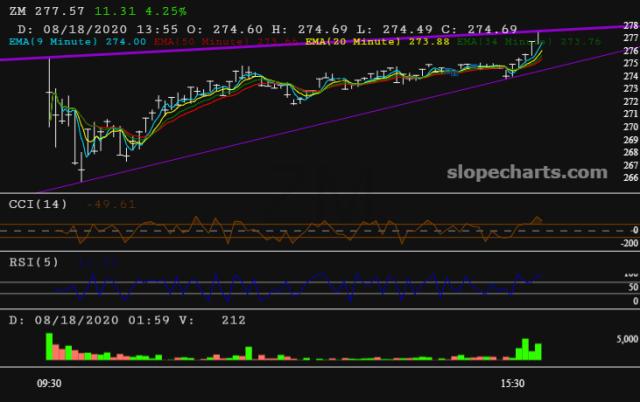
Task: Click the slopecharts.com watermark link
Action: [x=534, y=173]
